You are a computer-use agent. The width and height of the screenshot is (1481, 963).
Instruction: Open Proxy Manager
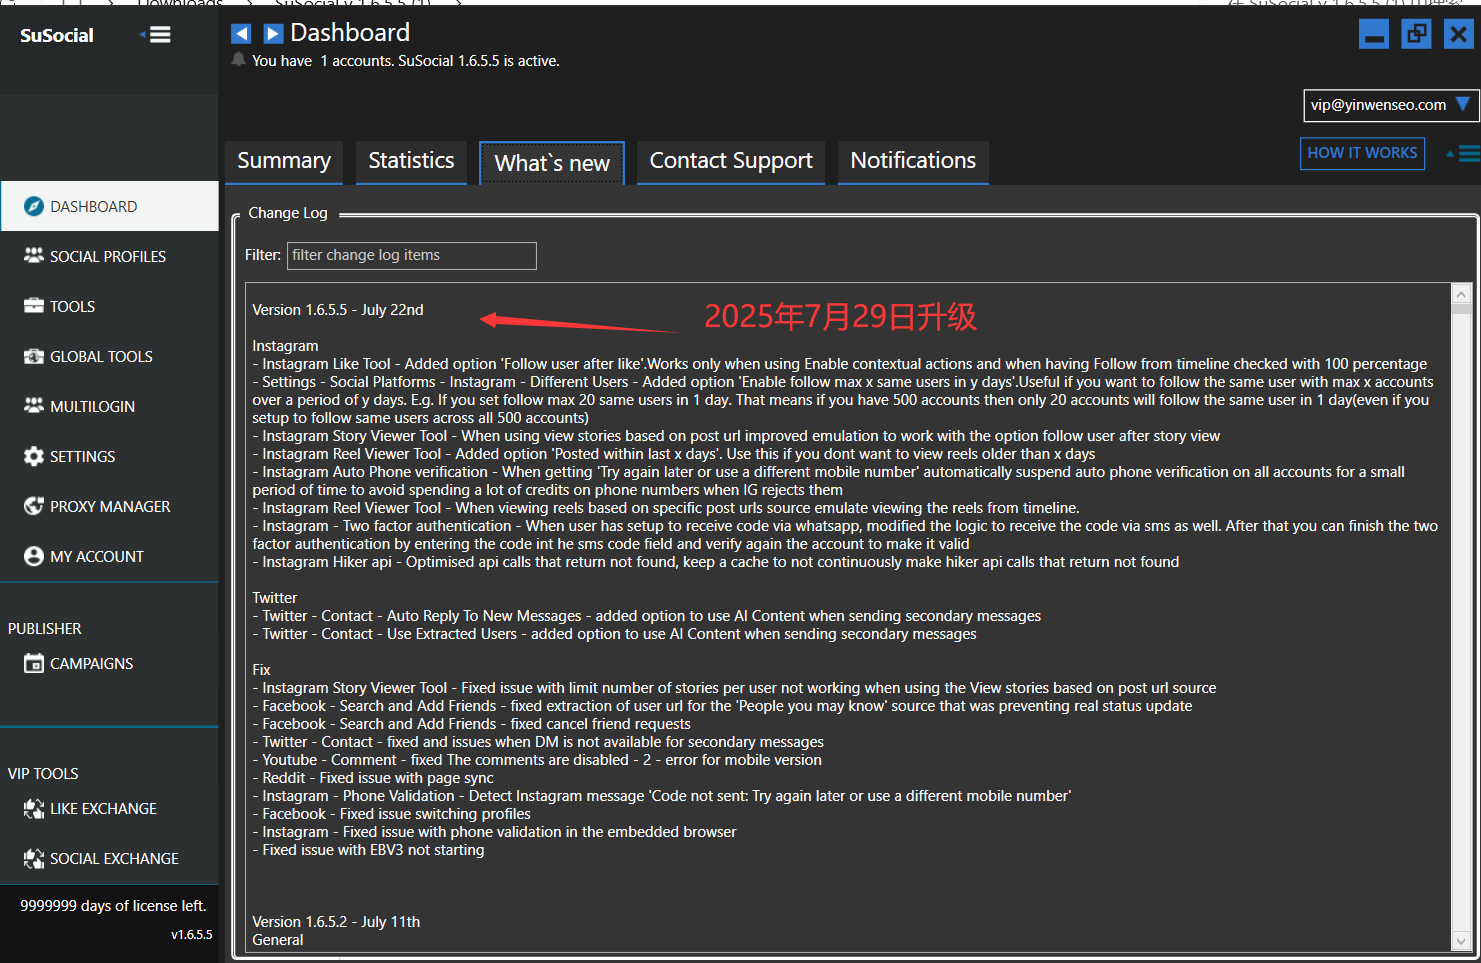(x=109, y=506)
